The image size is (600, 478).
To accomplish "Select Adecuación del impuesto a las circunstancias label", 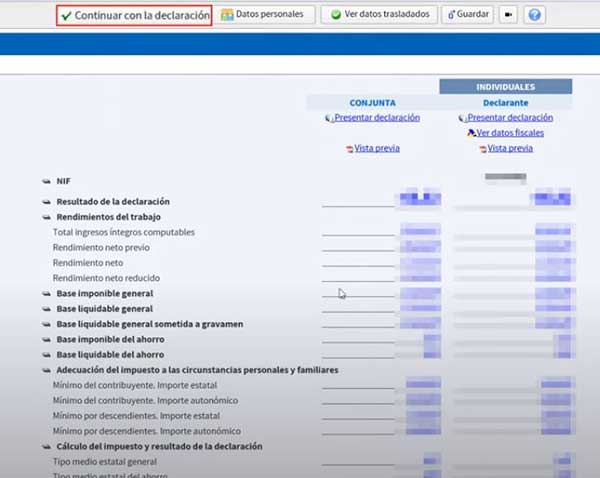I will [x=197, y=370].
